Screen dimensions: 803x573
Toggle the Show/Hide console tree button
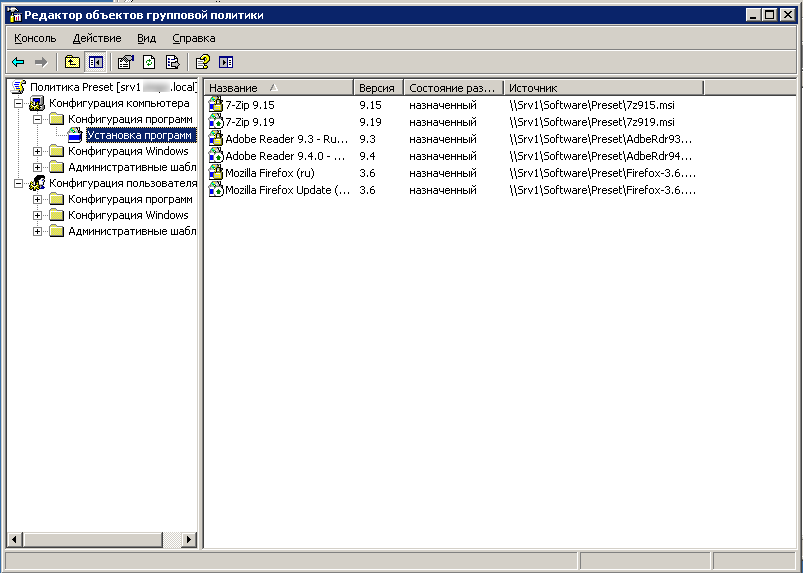pos(95,62)
